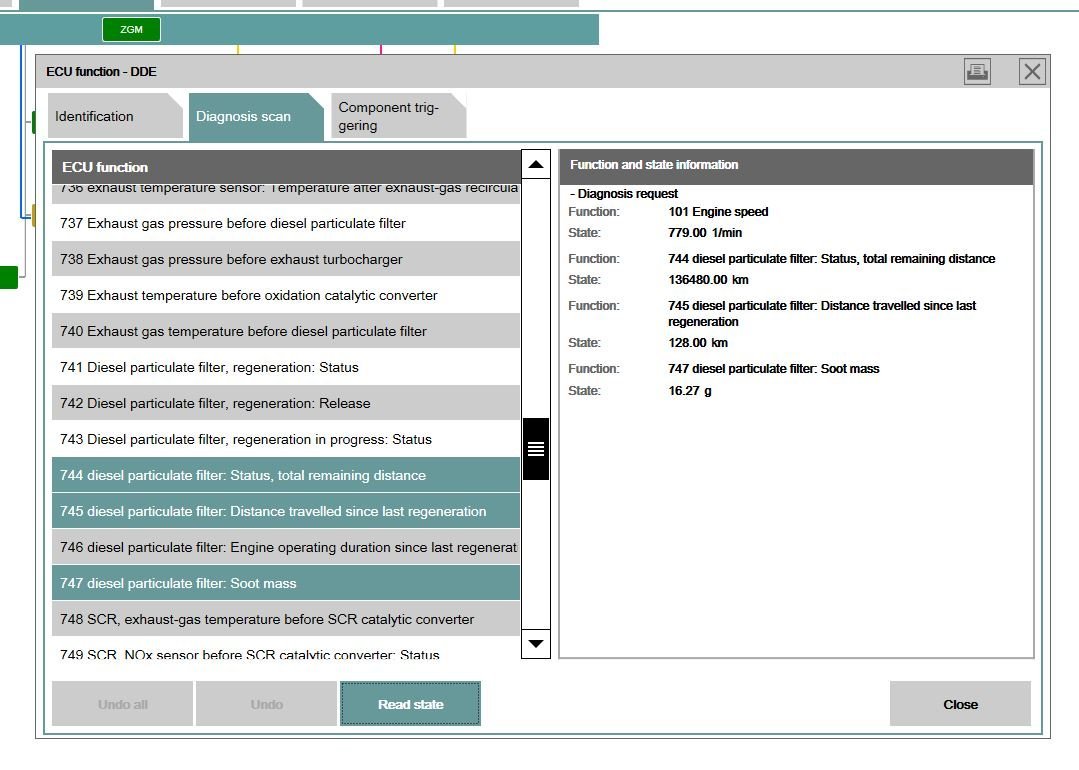Select 737 Exhaust gas pressure before particulate filter
The height and width of the screenshot is (770, 1079).
(286, 223)
